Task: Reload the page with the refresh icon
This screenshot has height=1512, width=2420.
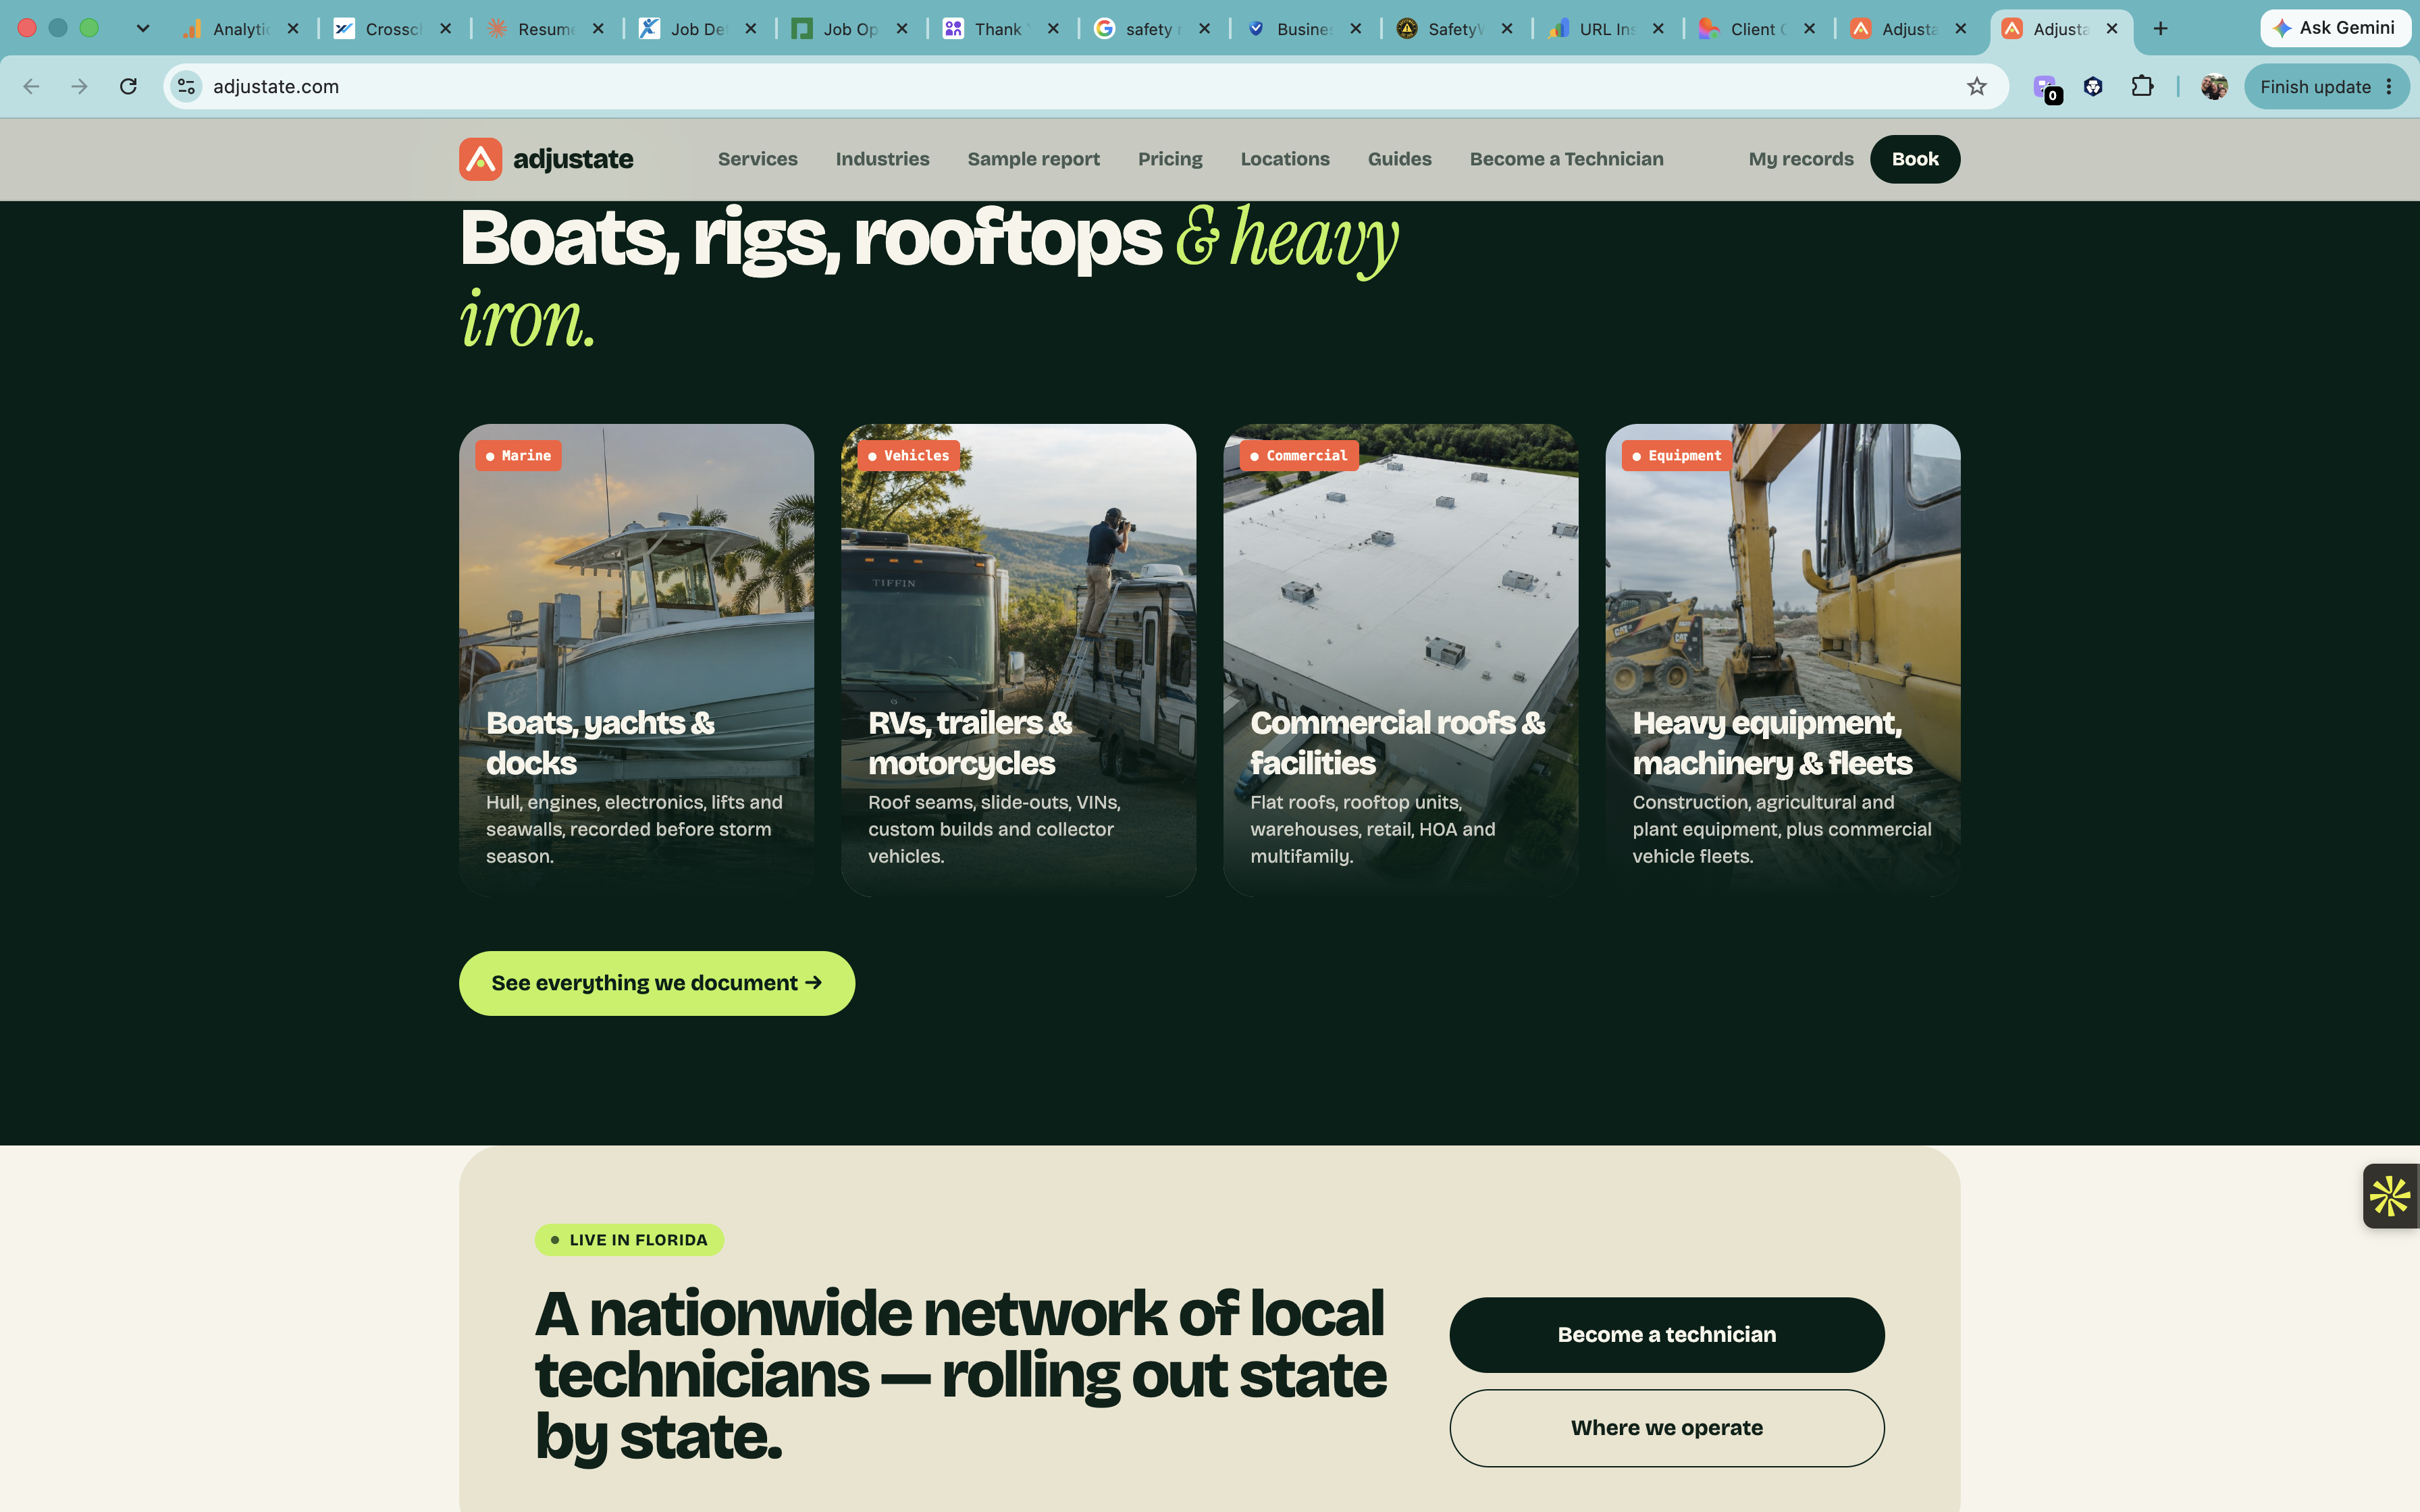Action: coord(128,87)
